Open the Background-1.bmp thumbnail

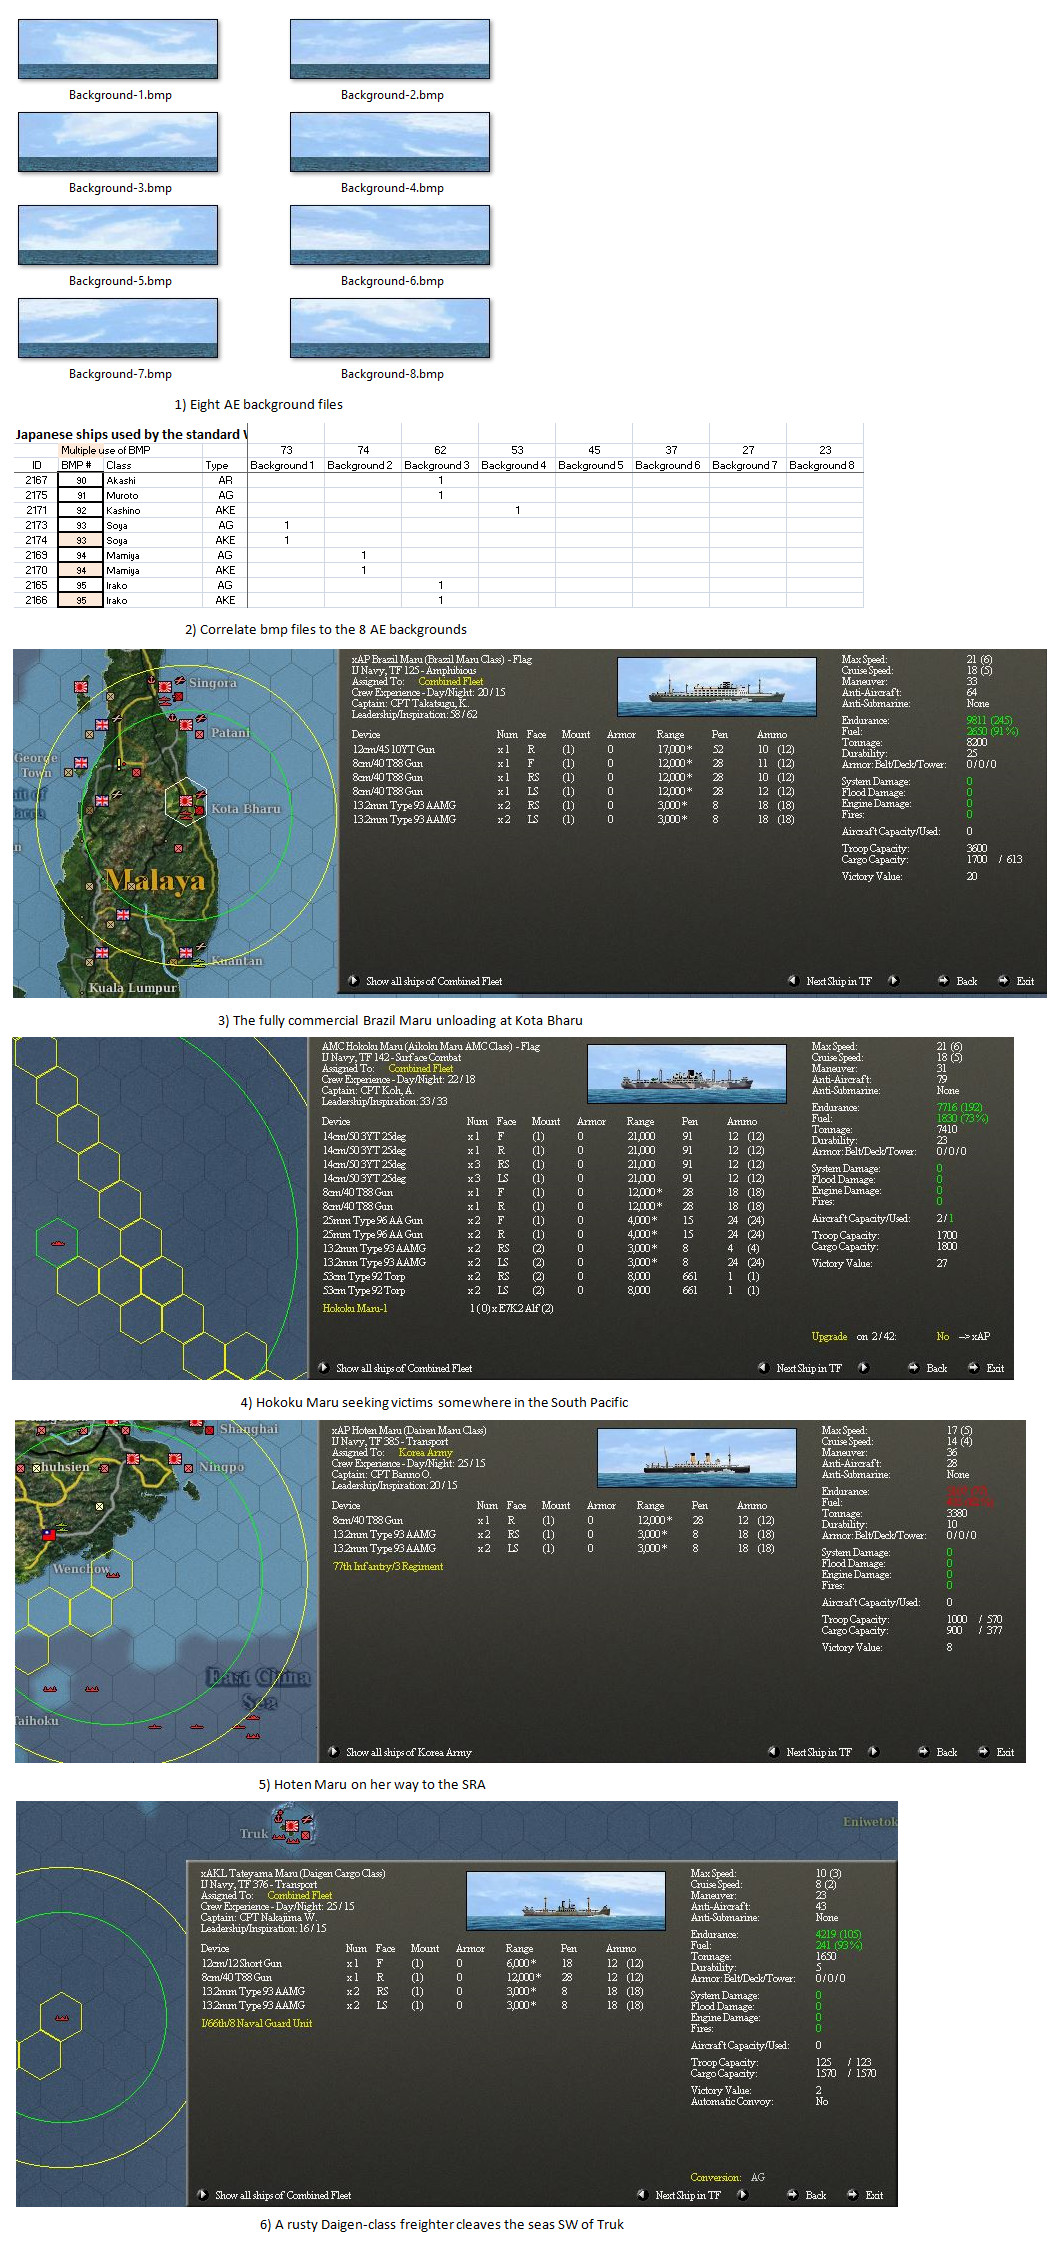(x=118, y=49)
